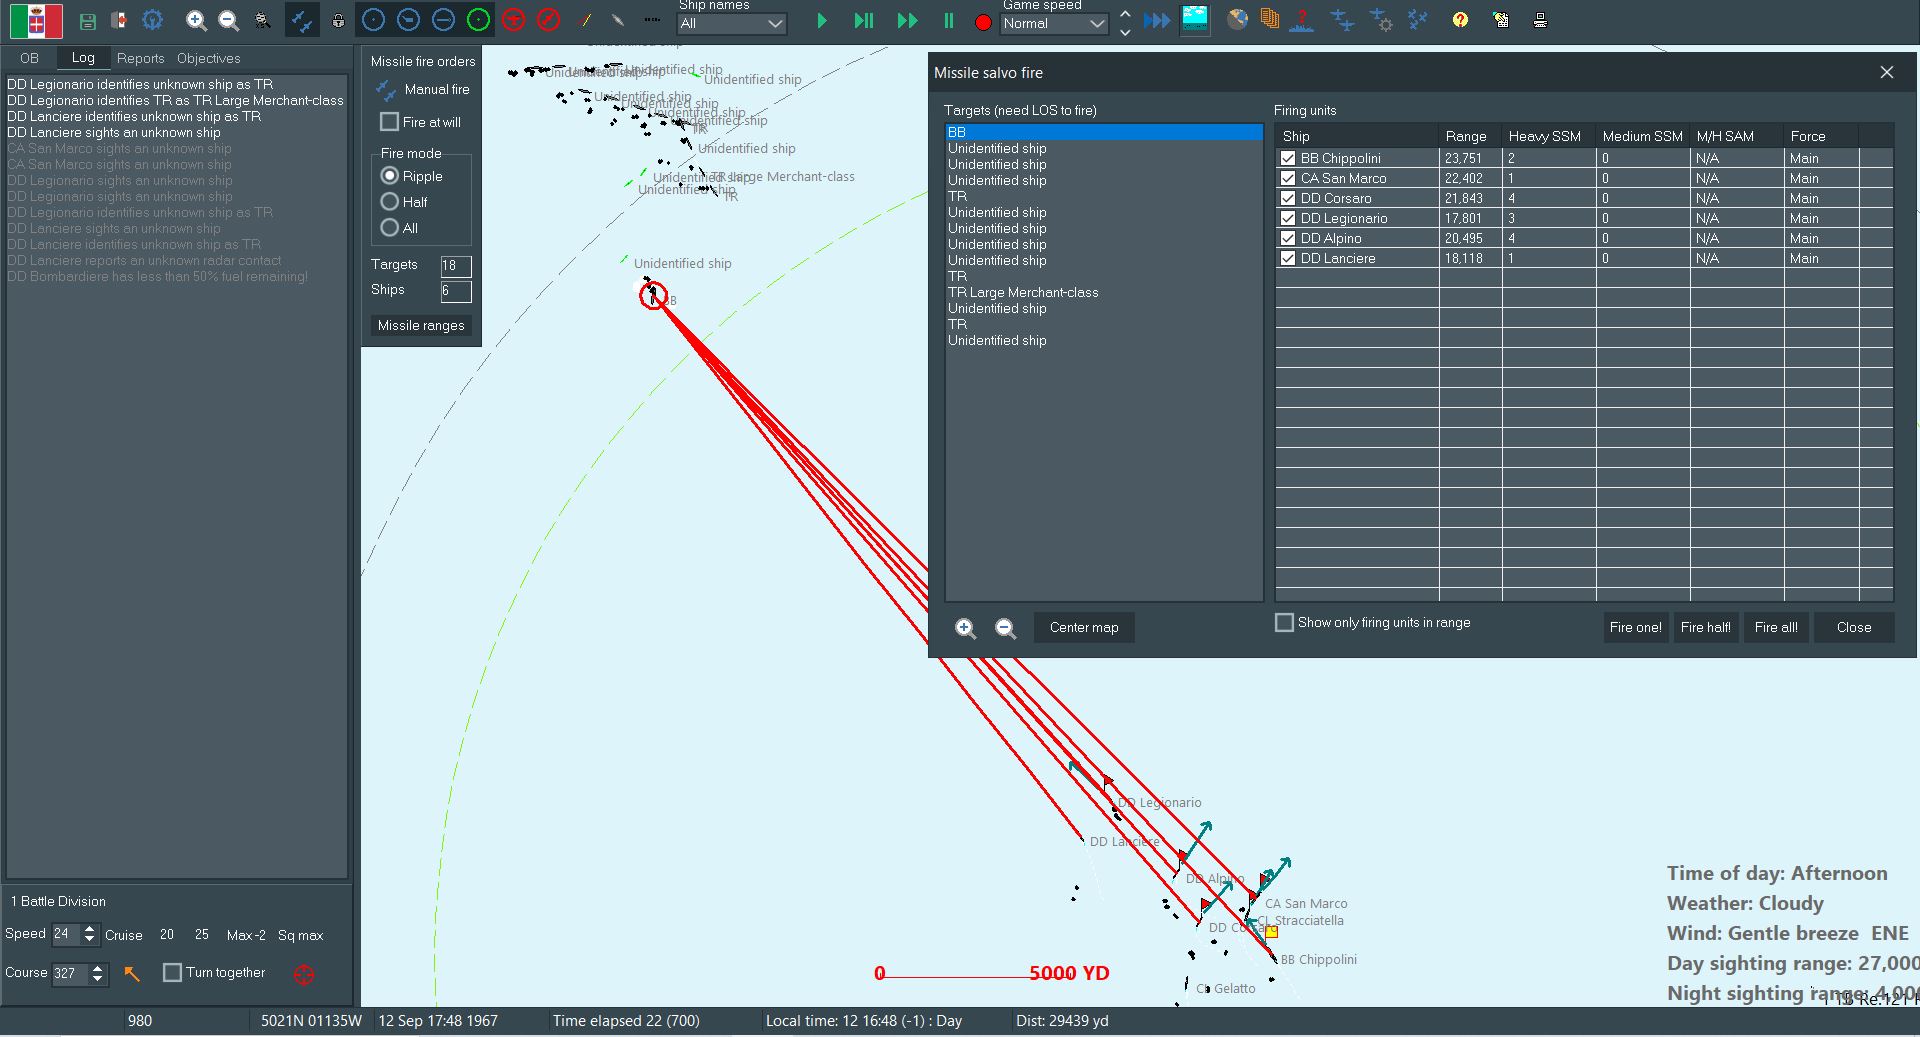
Task: Zoom in with the dialog magnifier icon
Action: 966,628
